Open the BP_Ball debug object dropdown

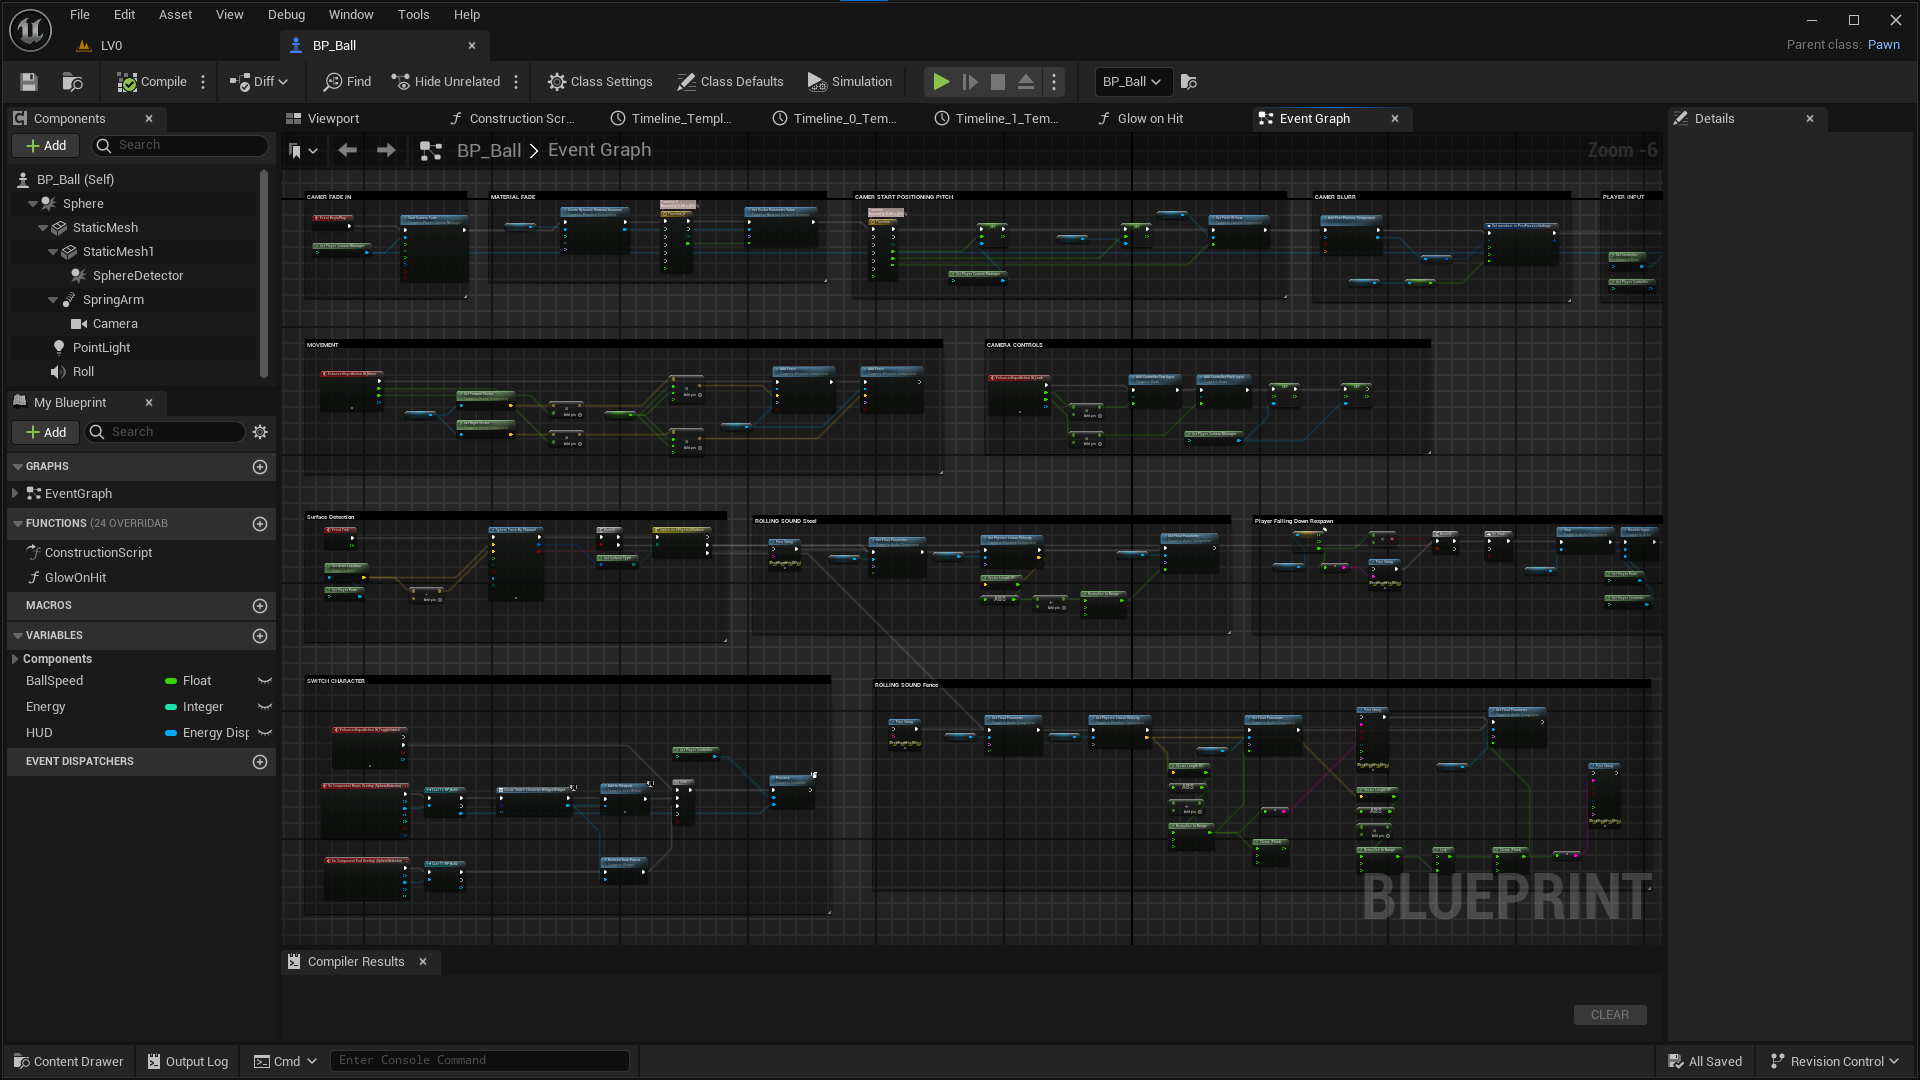click(x=1132, y=82)
